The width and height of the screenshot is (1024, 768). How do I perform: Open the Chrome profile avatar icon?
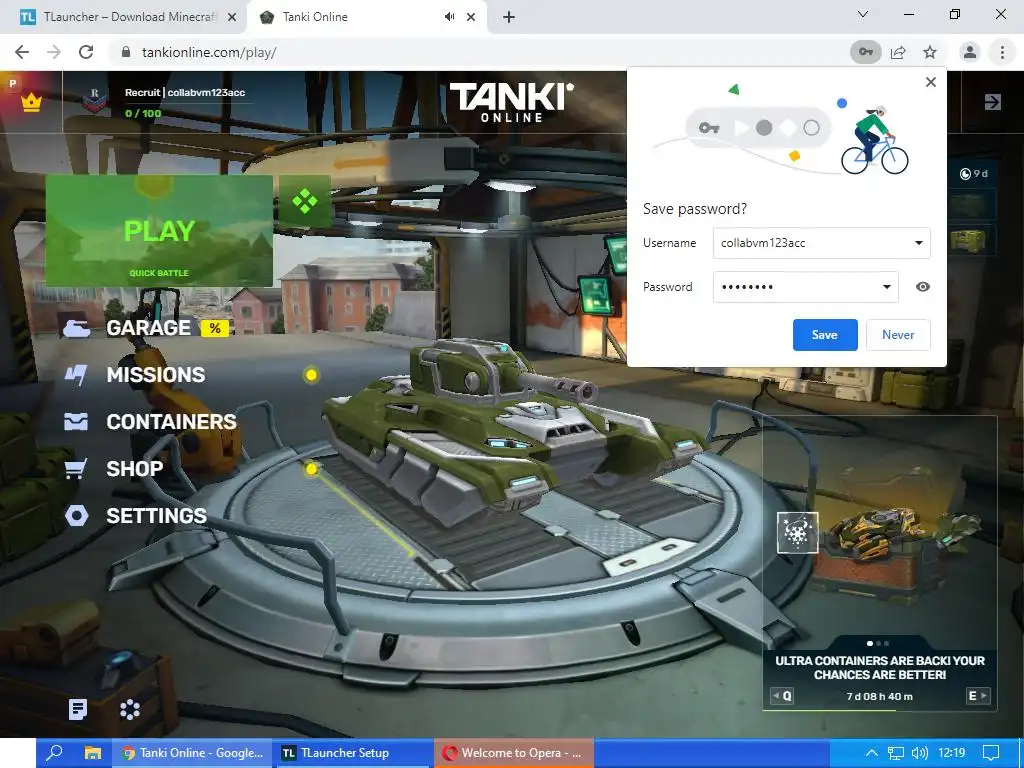click(970, 52)
